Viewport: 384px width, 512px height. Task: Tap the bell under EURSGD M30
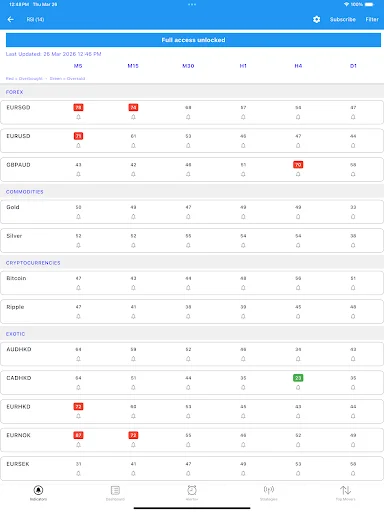tap(188, 117)
